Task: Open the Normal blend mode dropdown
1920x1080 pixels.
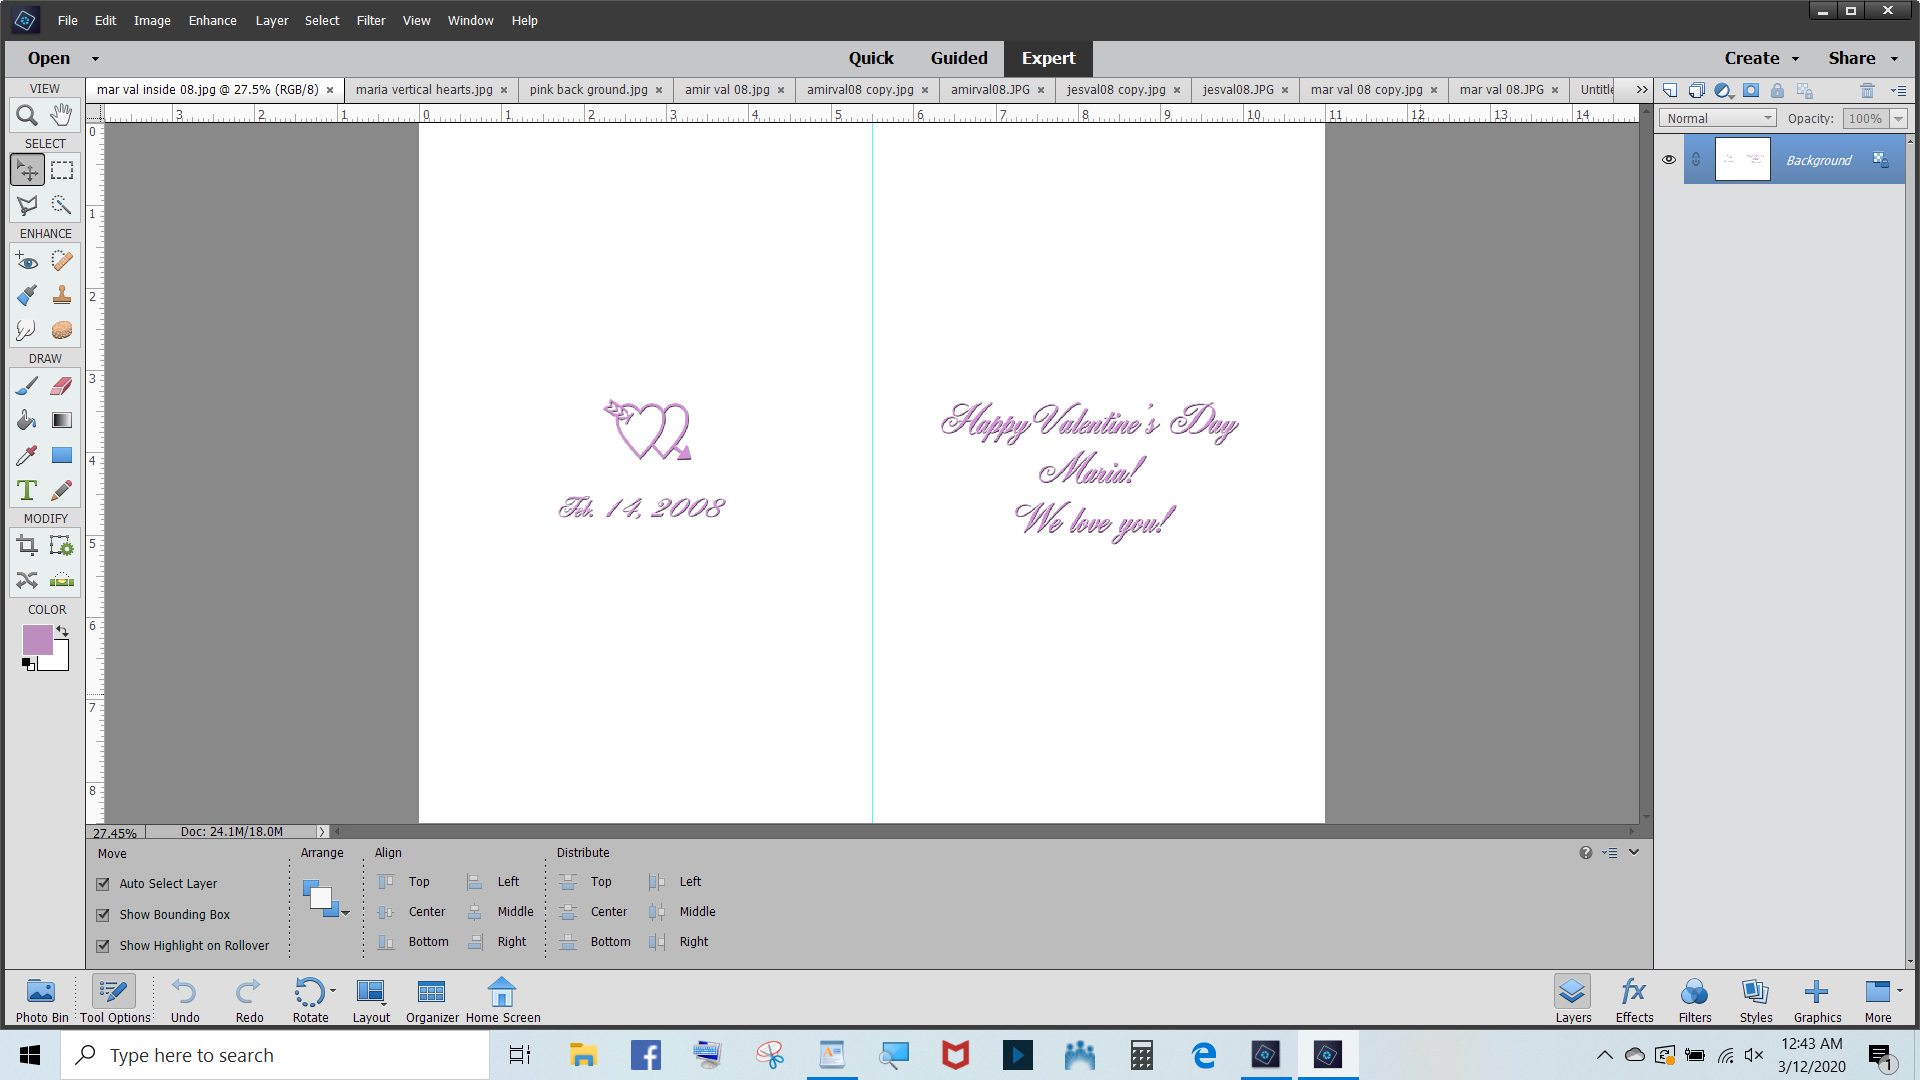Action: coord(1719,118)
